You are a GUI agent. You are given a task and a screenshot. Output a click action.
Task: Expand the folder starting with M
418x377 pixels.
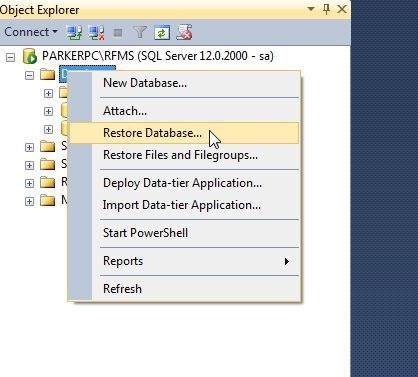pos(29,201)
